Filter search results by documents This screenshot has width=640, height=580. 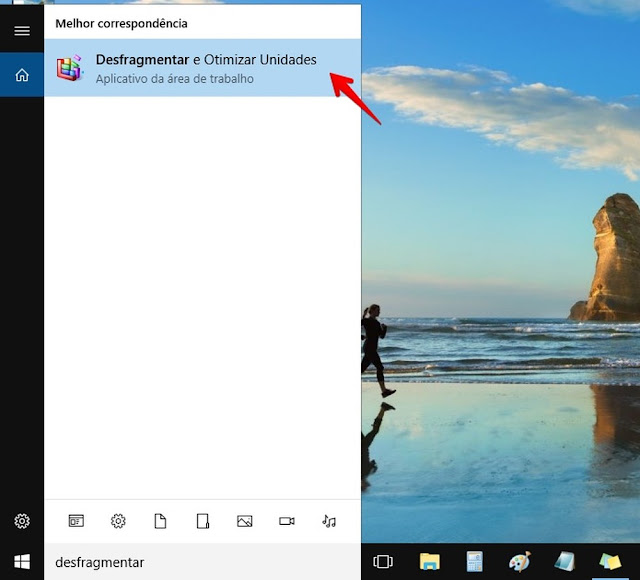[160, 521]
